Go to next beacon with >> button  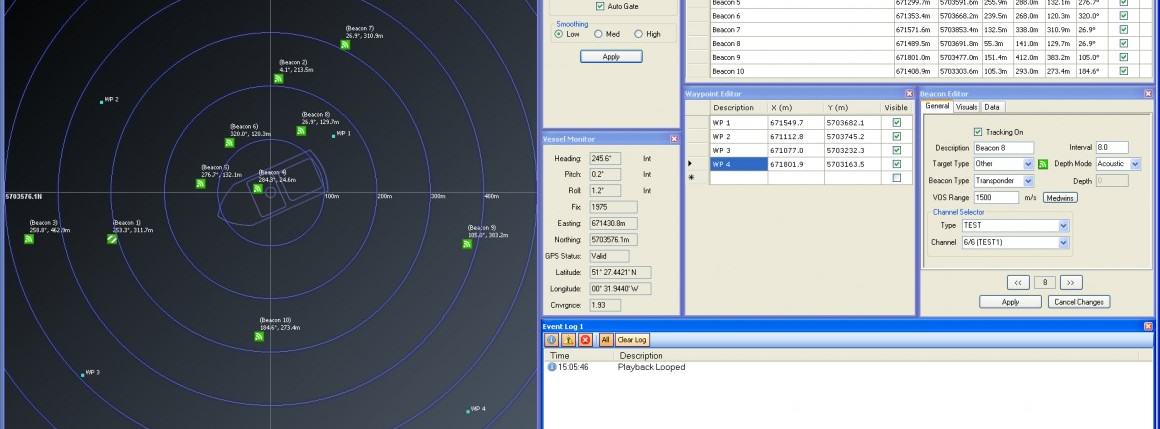click(1071, 283)
